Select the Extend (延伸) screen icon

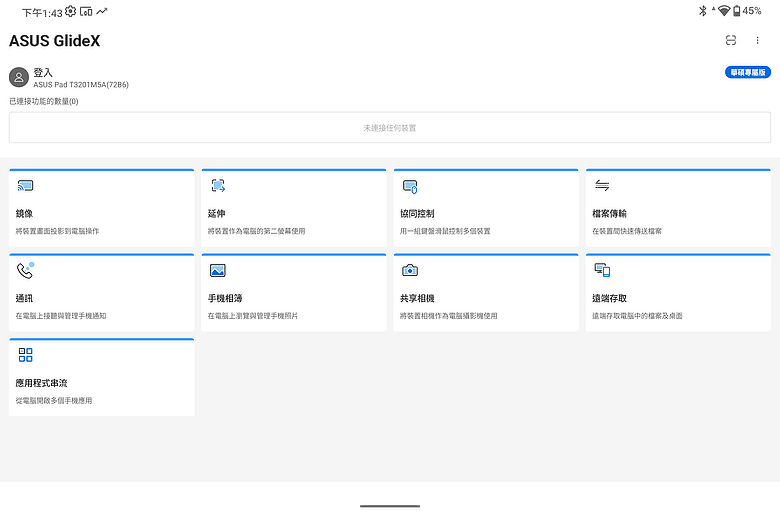[218, 186]
